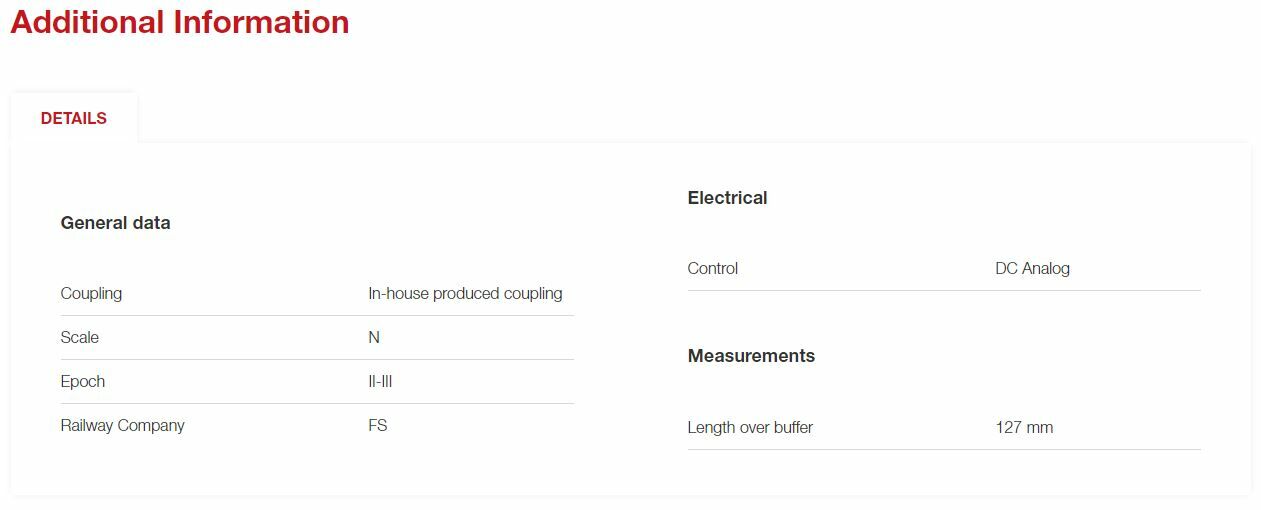Open the DETAILS tab
Viewport: 1261px width, 510px height.
74,118
